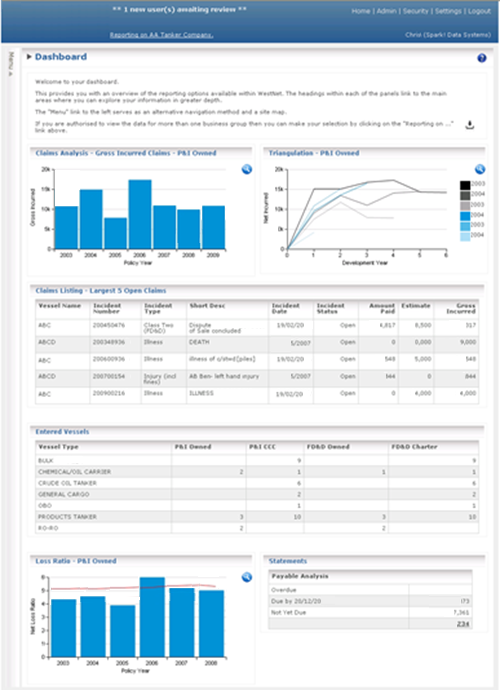Click the Not Yet Due row label

[x=288, y=613]
